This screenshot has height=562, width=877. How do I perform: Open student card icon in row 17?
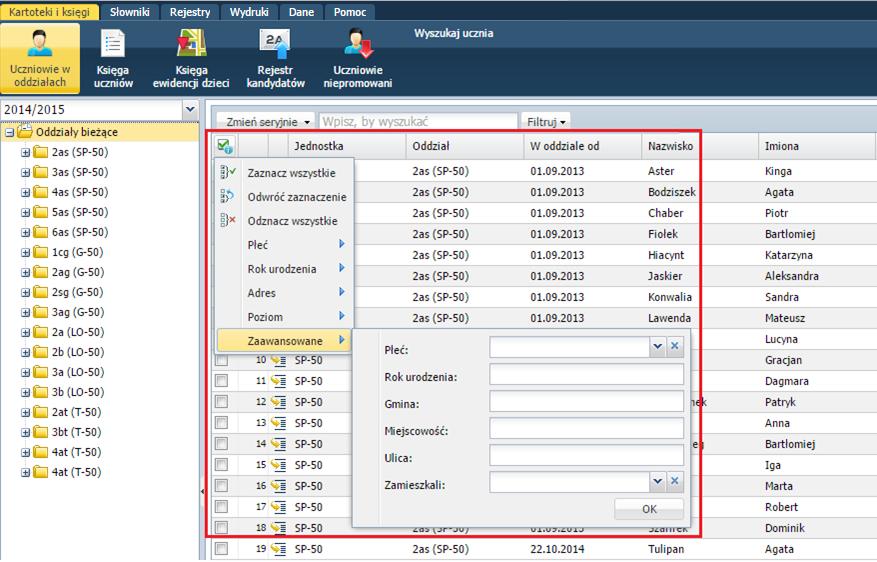coord(279,507)
